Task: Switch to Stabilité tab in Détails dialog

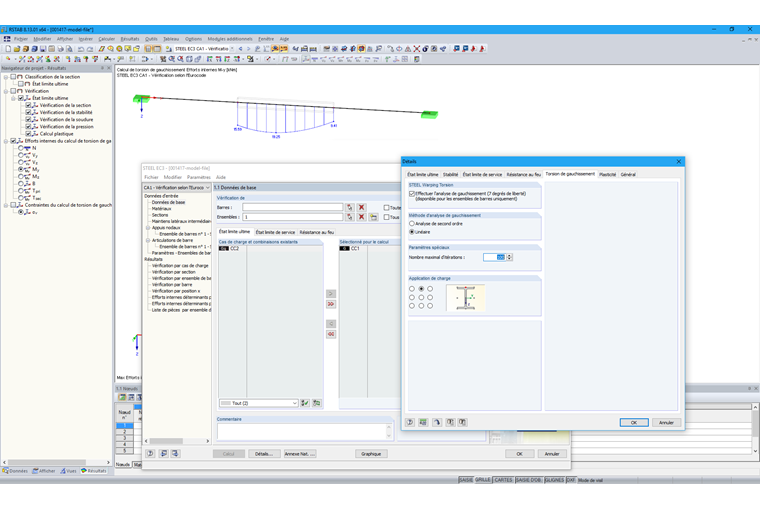Action: [450, 175]
